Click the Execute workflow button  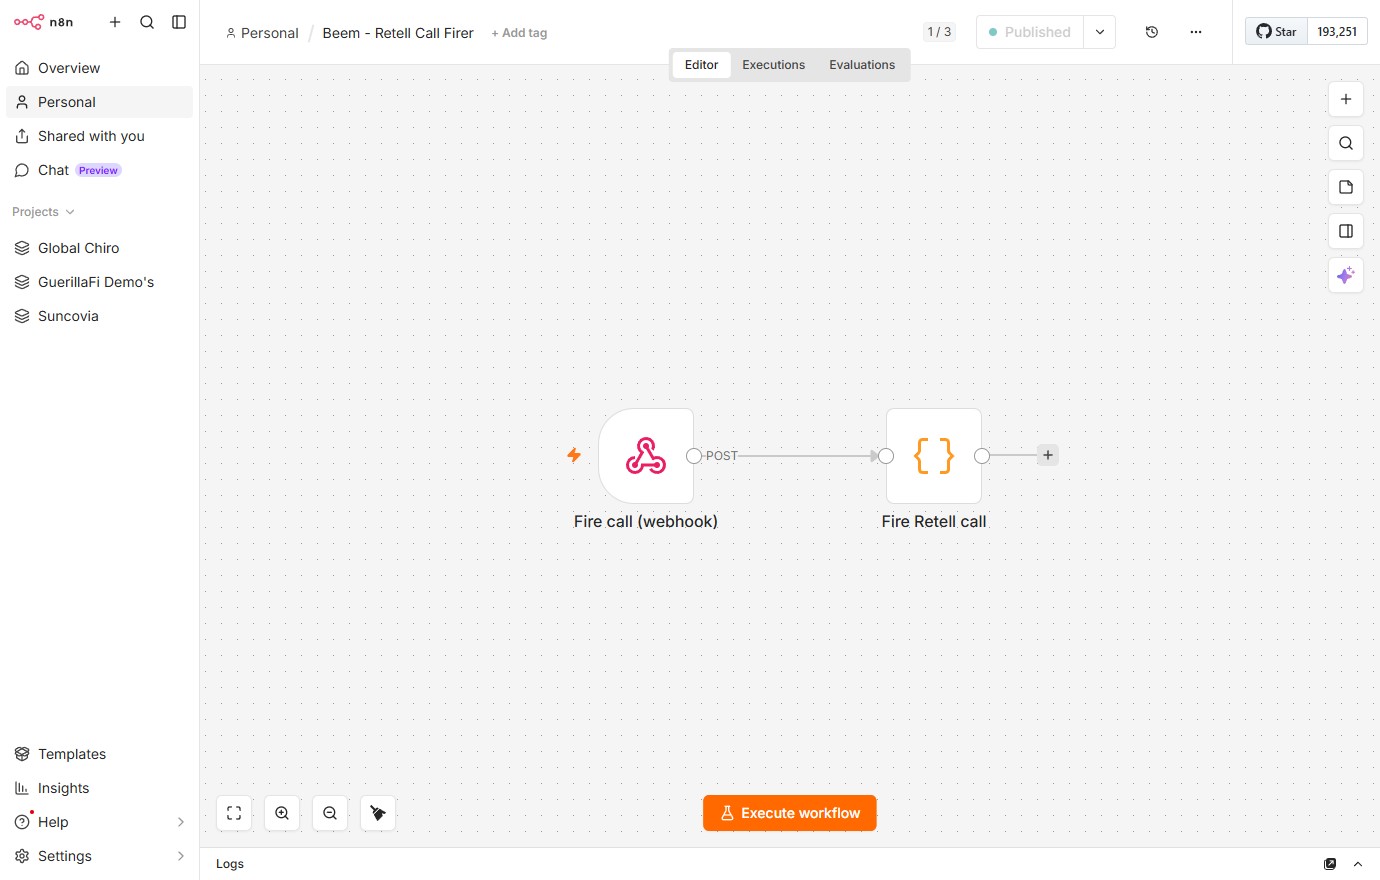790,813
